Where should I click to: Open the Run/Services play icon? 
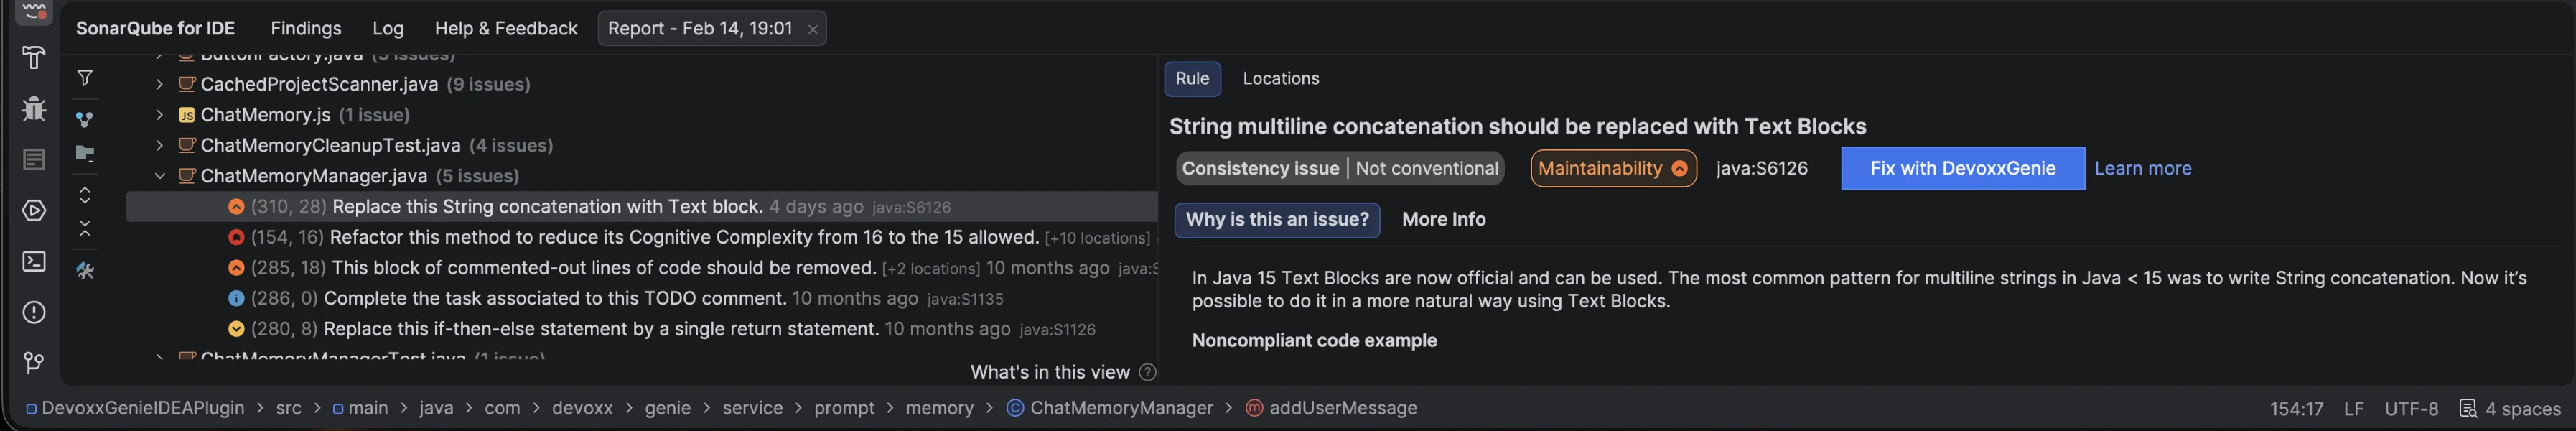click(x=34, y=211)
